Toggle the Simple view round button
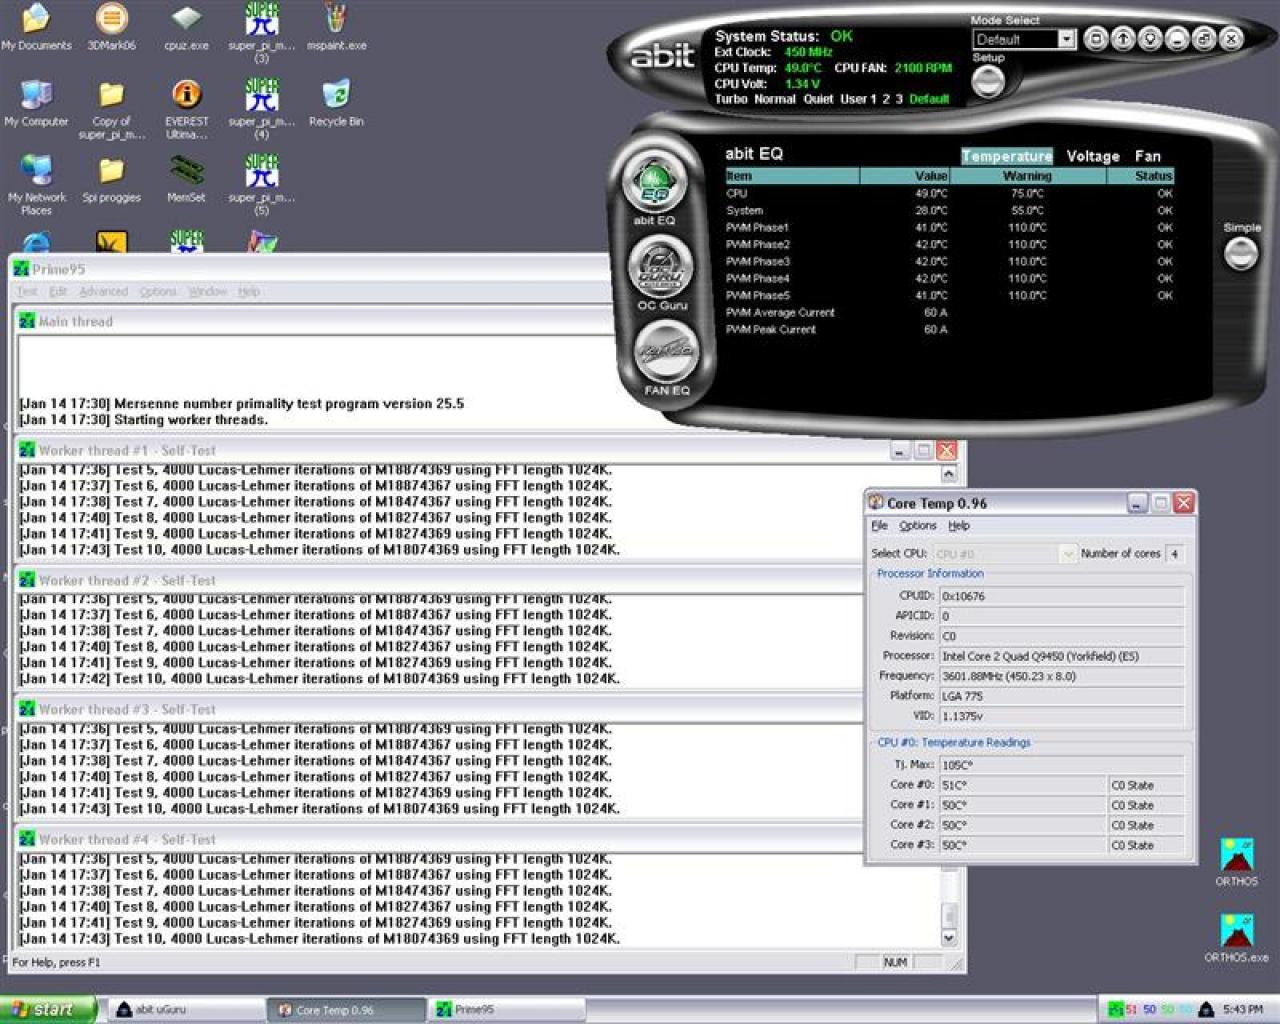1280x1024 pixels. [x=1241, y=253]
